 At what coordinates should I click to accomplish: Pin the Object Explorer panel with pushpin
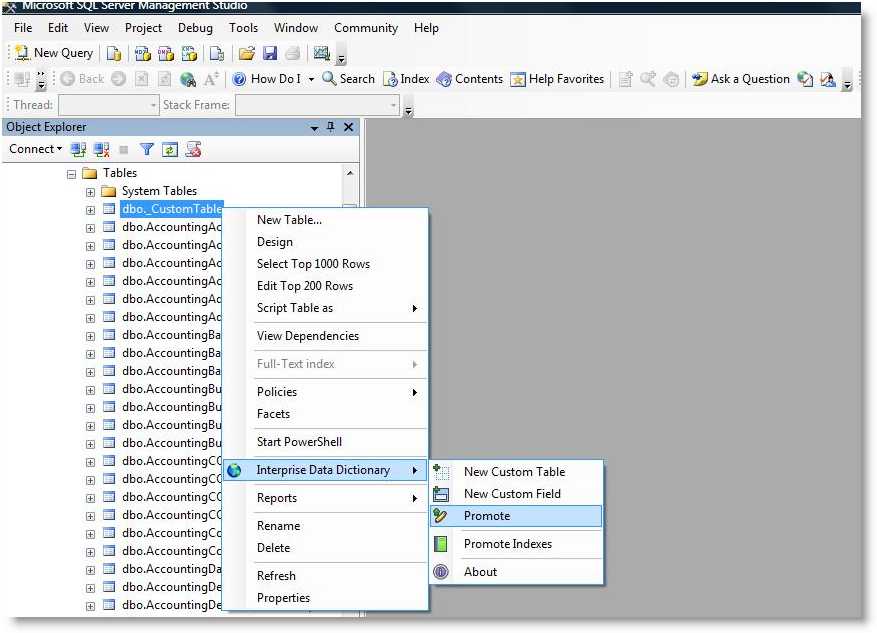point(331,127)
